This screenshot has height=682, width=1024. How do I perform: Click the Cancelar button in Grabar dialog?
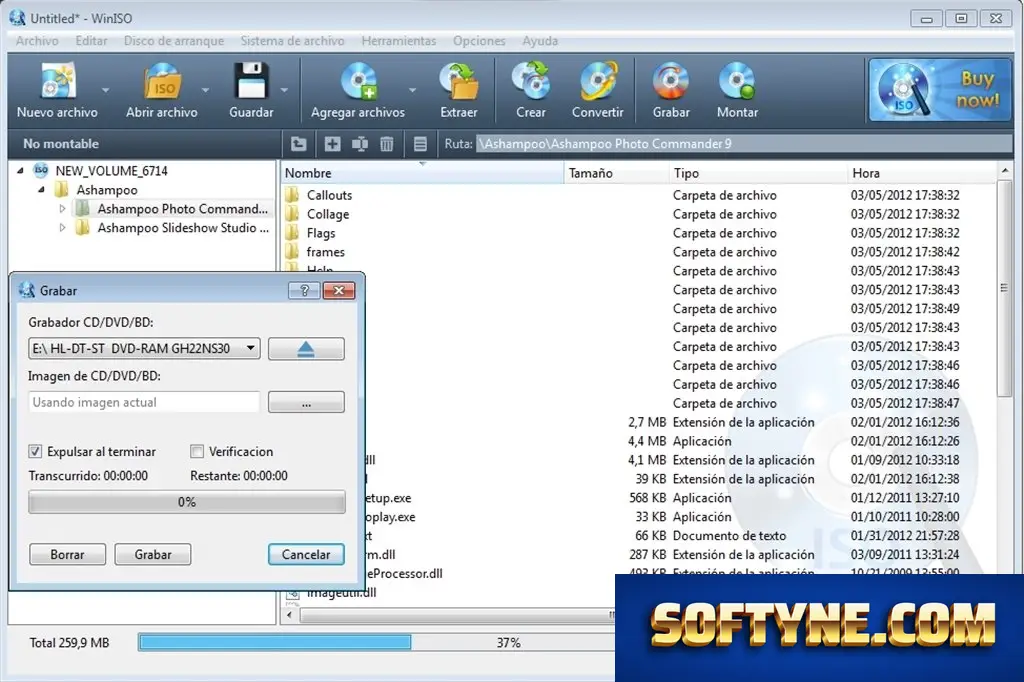coord(306,555)
